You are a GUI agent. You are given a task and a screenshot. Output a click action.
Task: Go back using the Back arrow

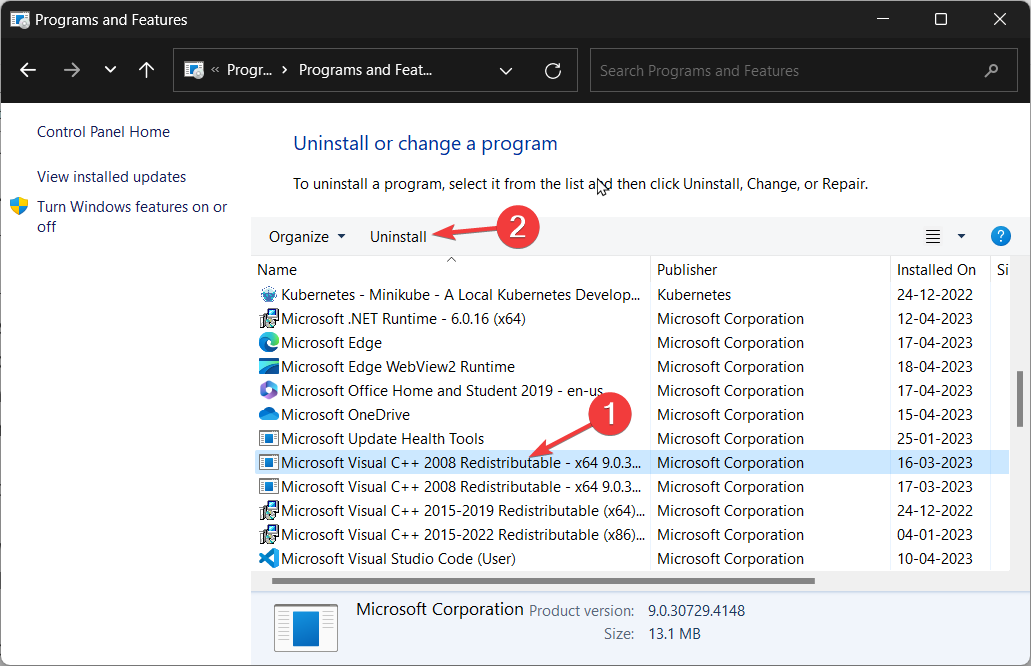(28, 70)
